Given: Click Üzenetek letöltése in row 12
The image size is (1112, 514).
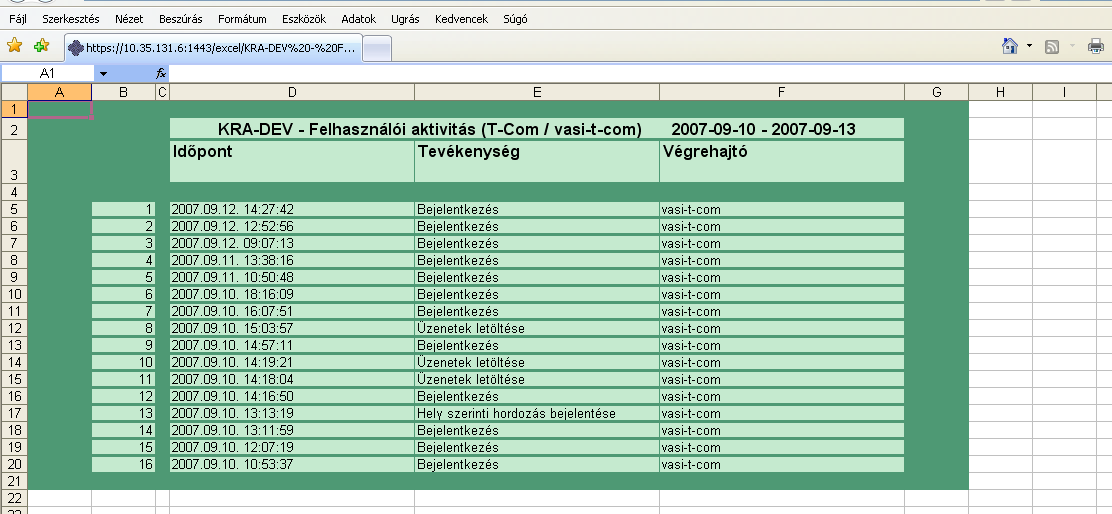Looking at the screenshot, I should tap(537, 328).
